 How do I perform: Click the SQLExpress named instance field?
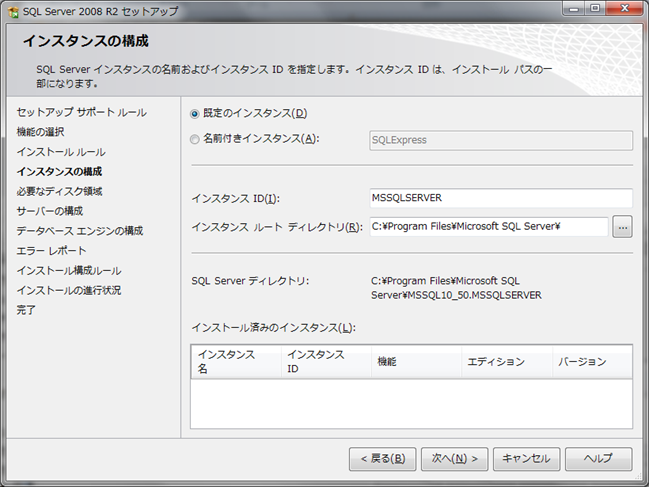click(x=501, y=140)
